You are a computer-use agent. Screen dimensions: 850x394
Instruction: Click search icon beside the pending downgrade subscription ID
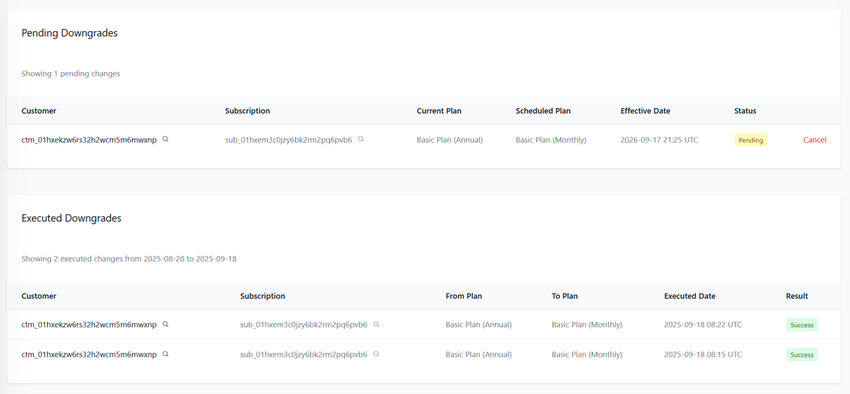(x=361, y=139)
